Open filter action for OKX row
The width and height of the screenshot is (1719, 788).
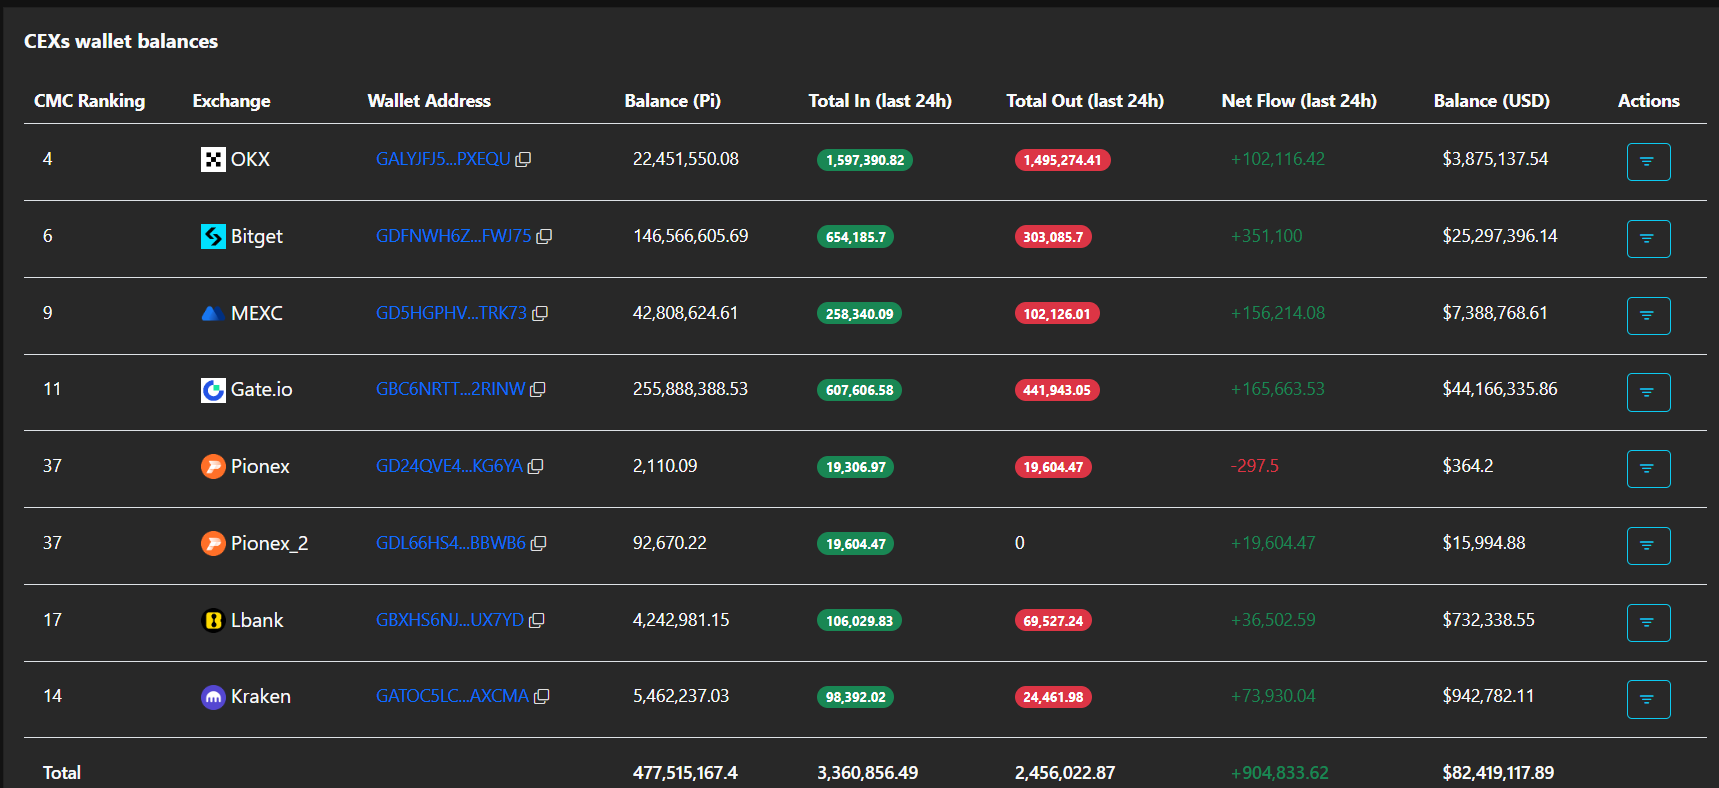coord(1648,162)
